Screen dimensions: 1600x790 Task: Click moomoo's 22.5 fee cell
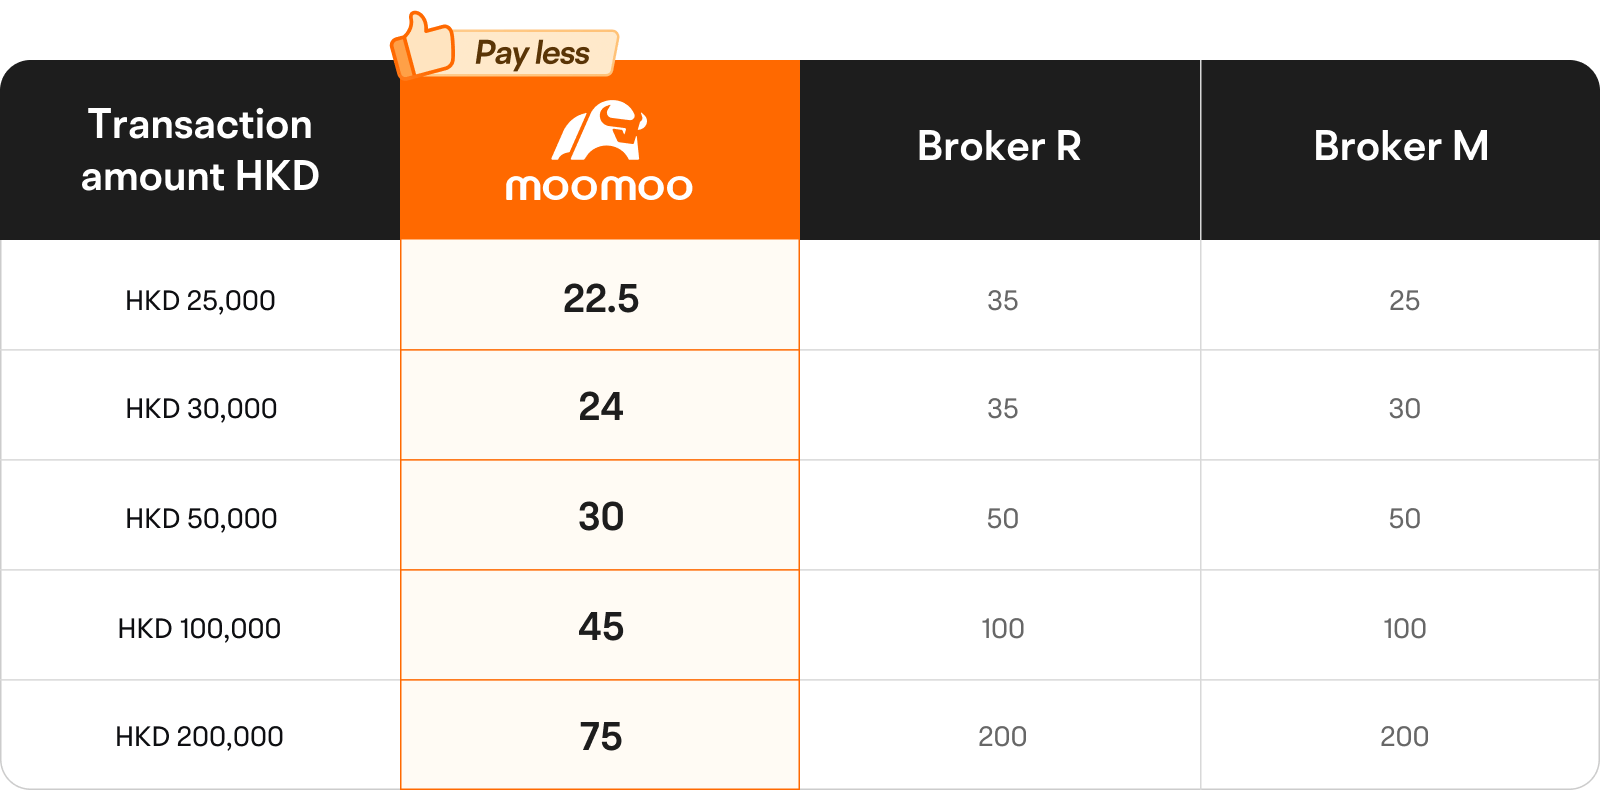(600, 295)
